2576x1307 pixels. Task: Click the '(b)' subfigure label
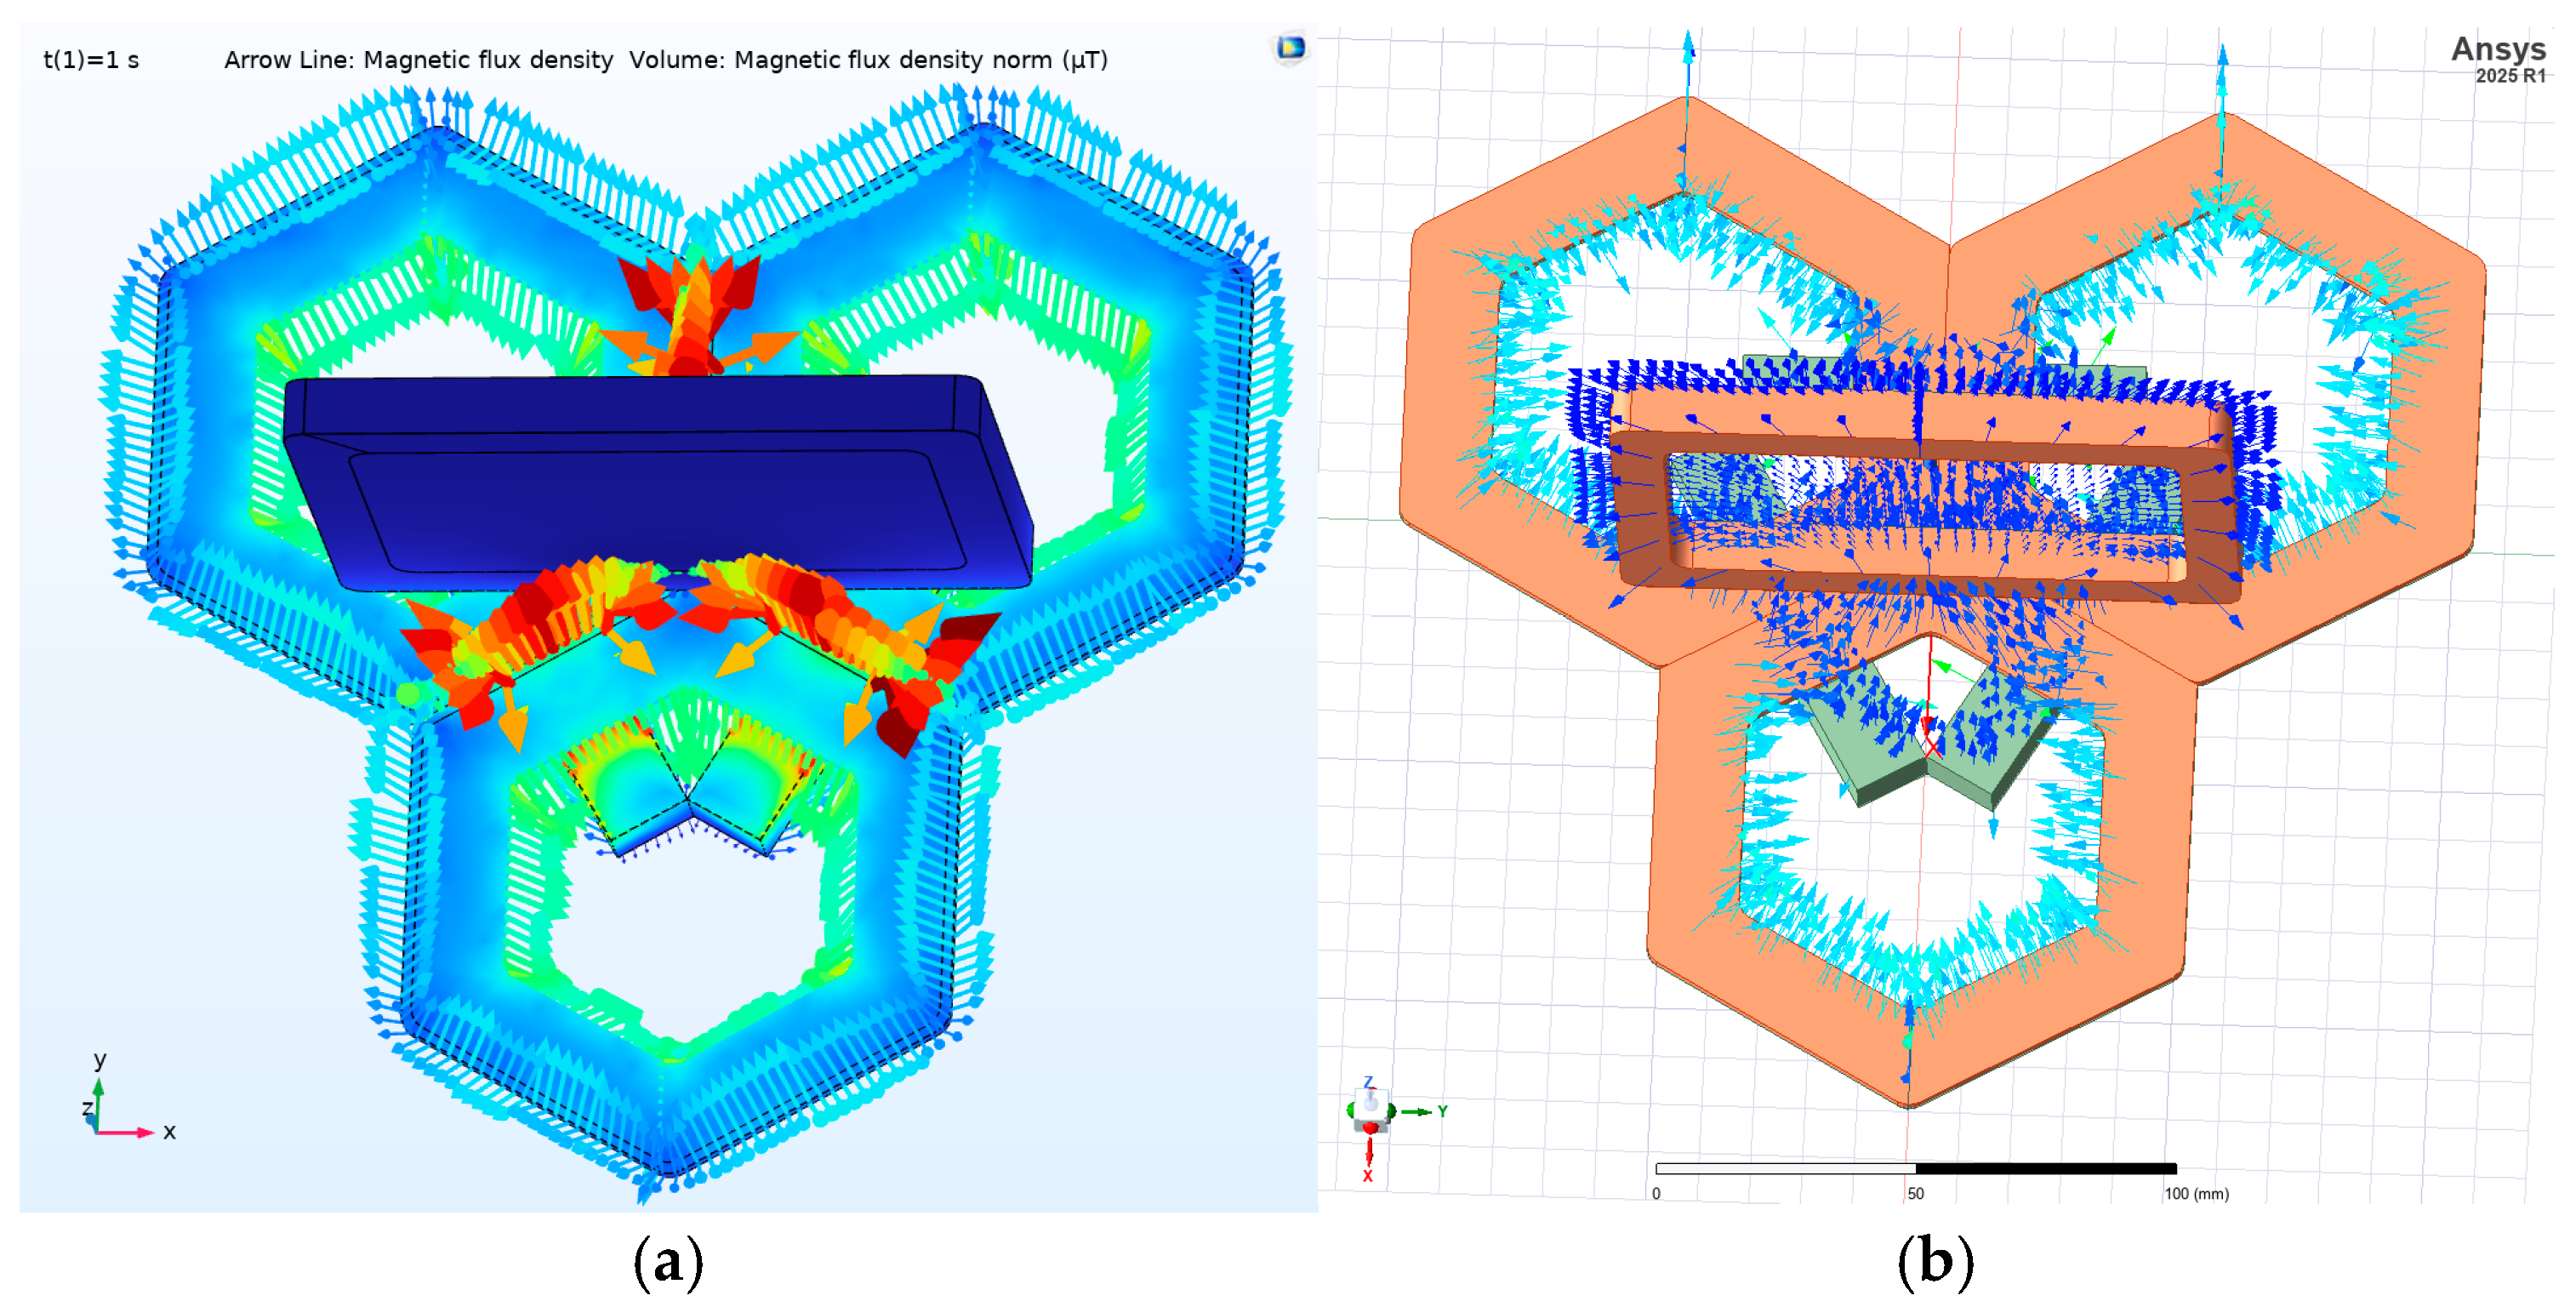click(1935, 1261)
